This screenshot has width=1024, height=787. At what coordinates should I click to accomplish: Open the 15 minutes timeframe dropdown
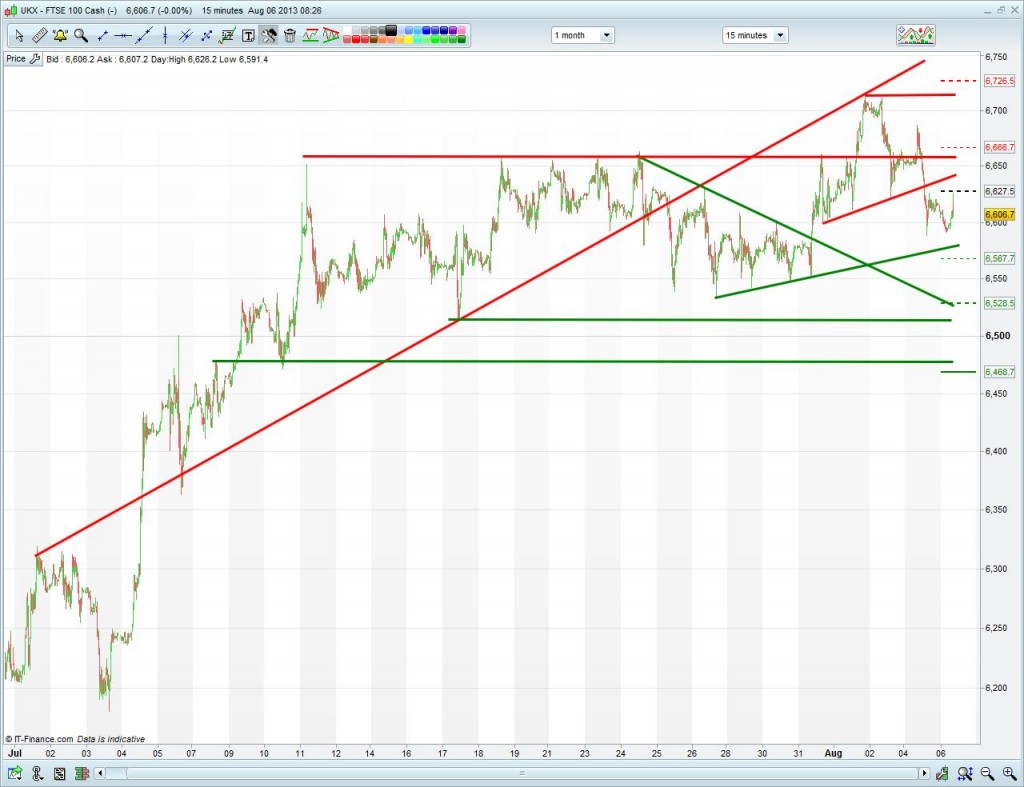click(755, 35)
